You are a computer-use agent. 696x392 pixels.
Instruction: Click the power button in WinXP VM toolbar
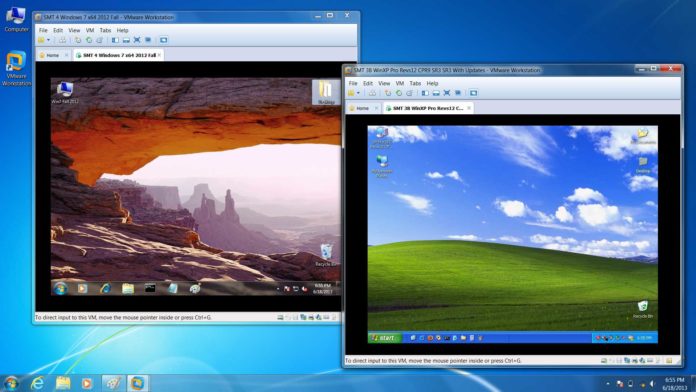[x=351, y=93]
